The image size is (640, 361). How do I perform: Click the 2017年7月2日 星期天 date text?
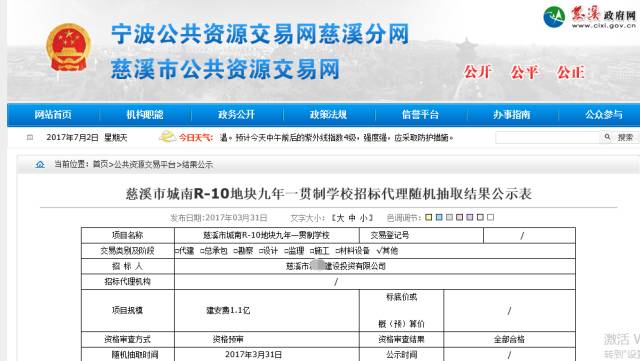(87, 138)
